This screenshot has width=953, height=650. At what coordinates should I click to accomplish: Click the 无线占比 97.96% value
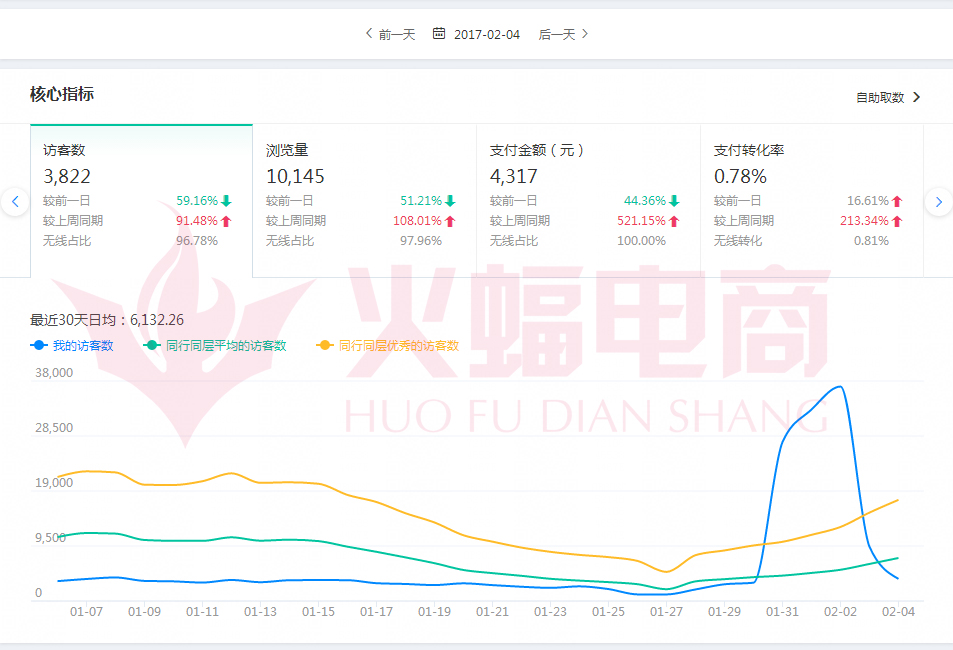(421, 241)
